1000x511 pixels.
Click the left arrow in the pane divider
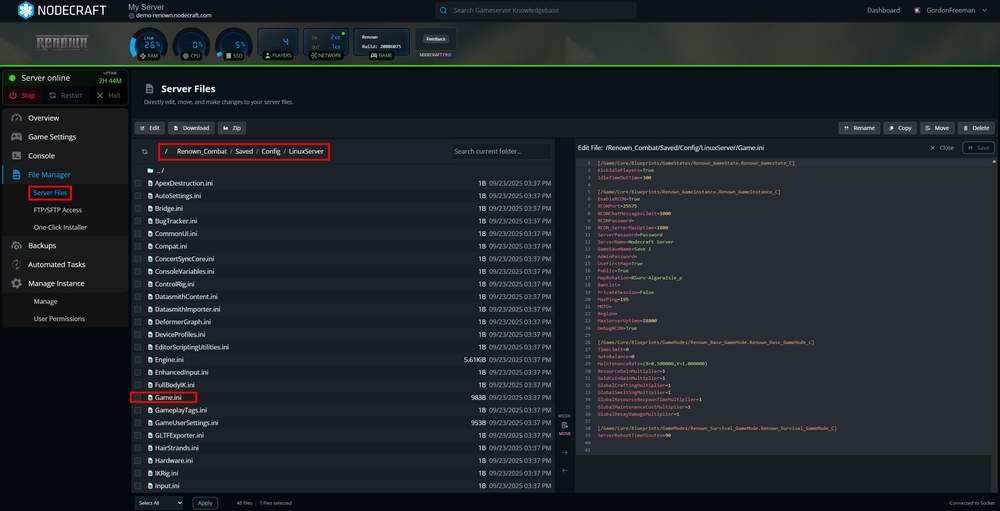(x=564, y=470)
